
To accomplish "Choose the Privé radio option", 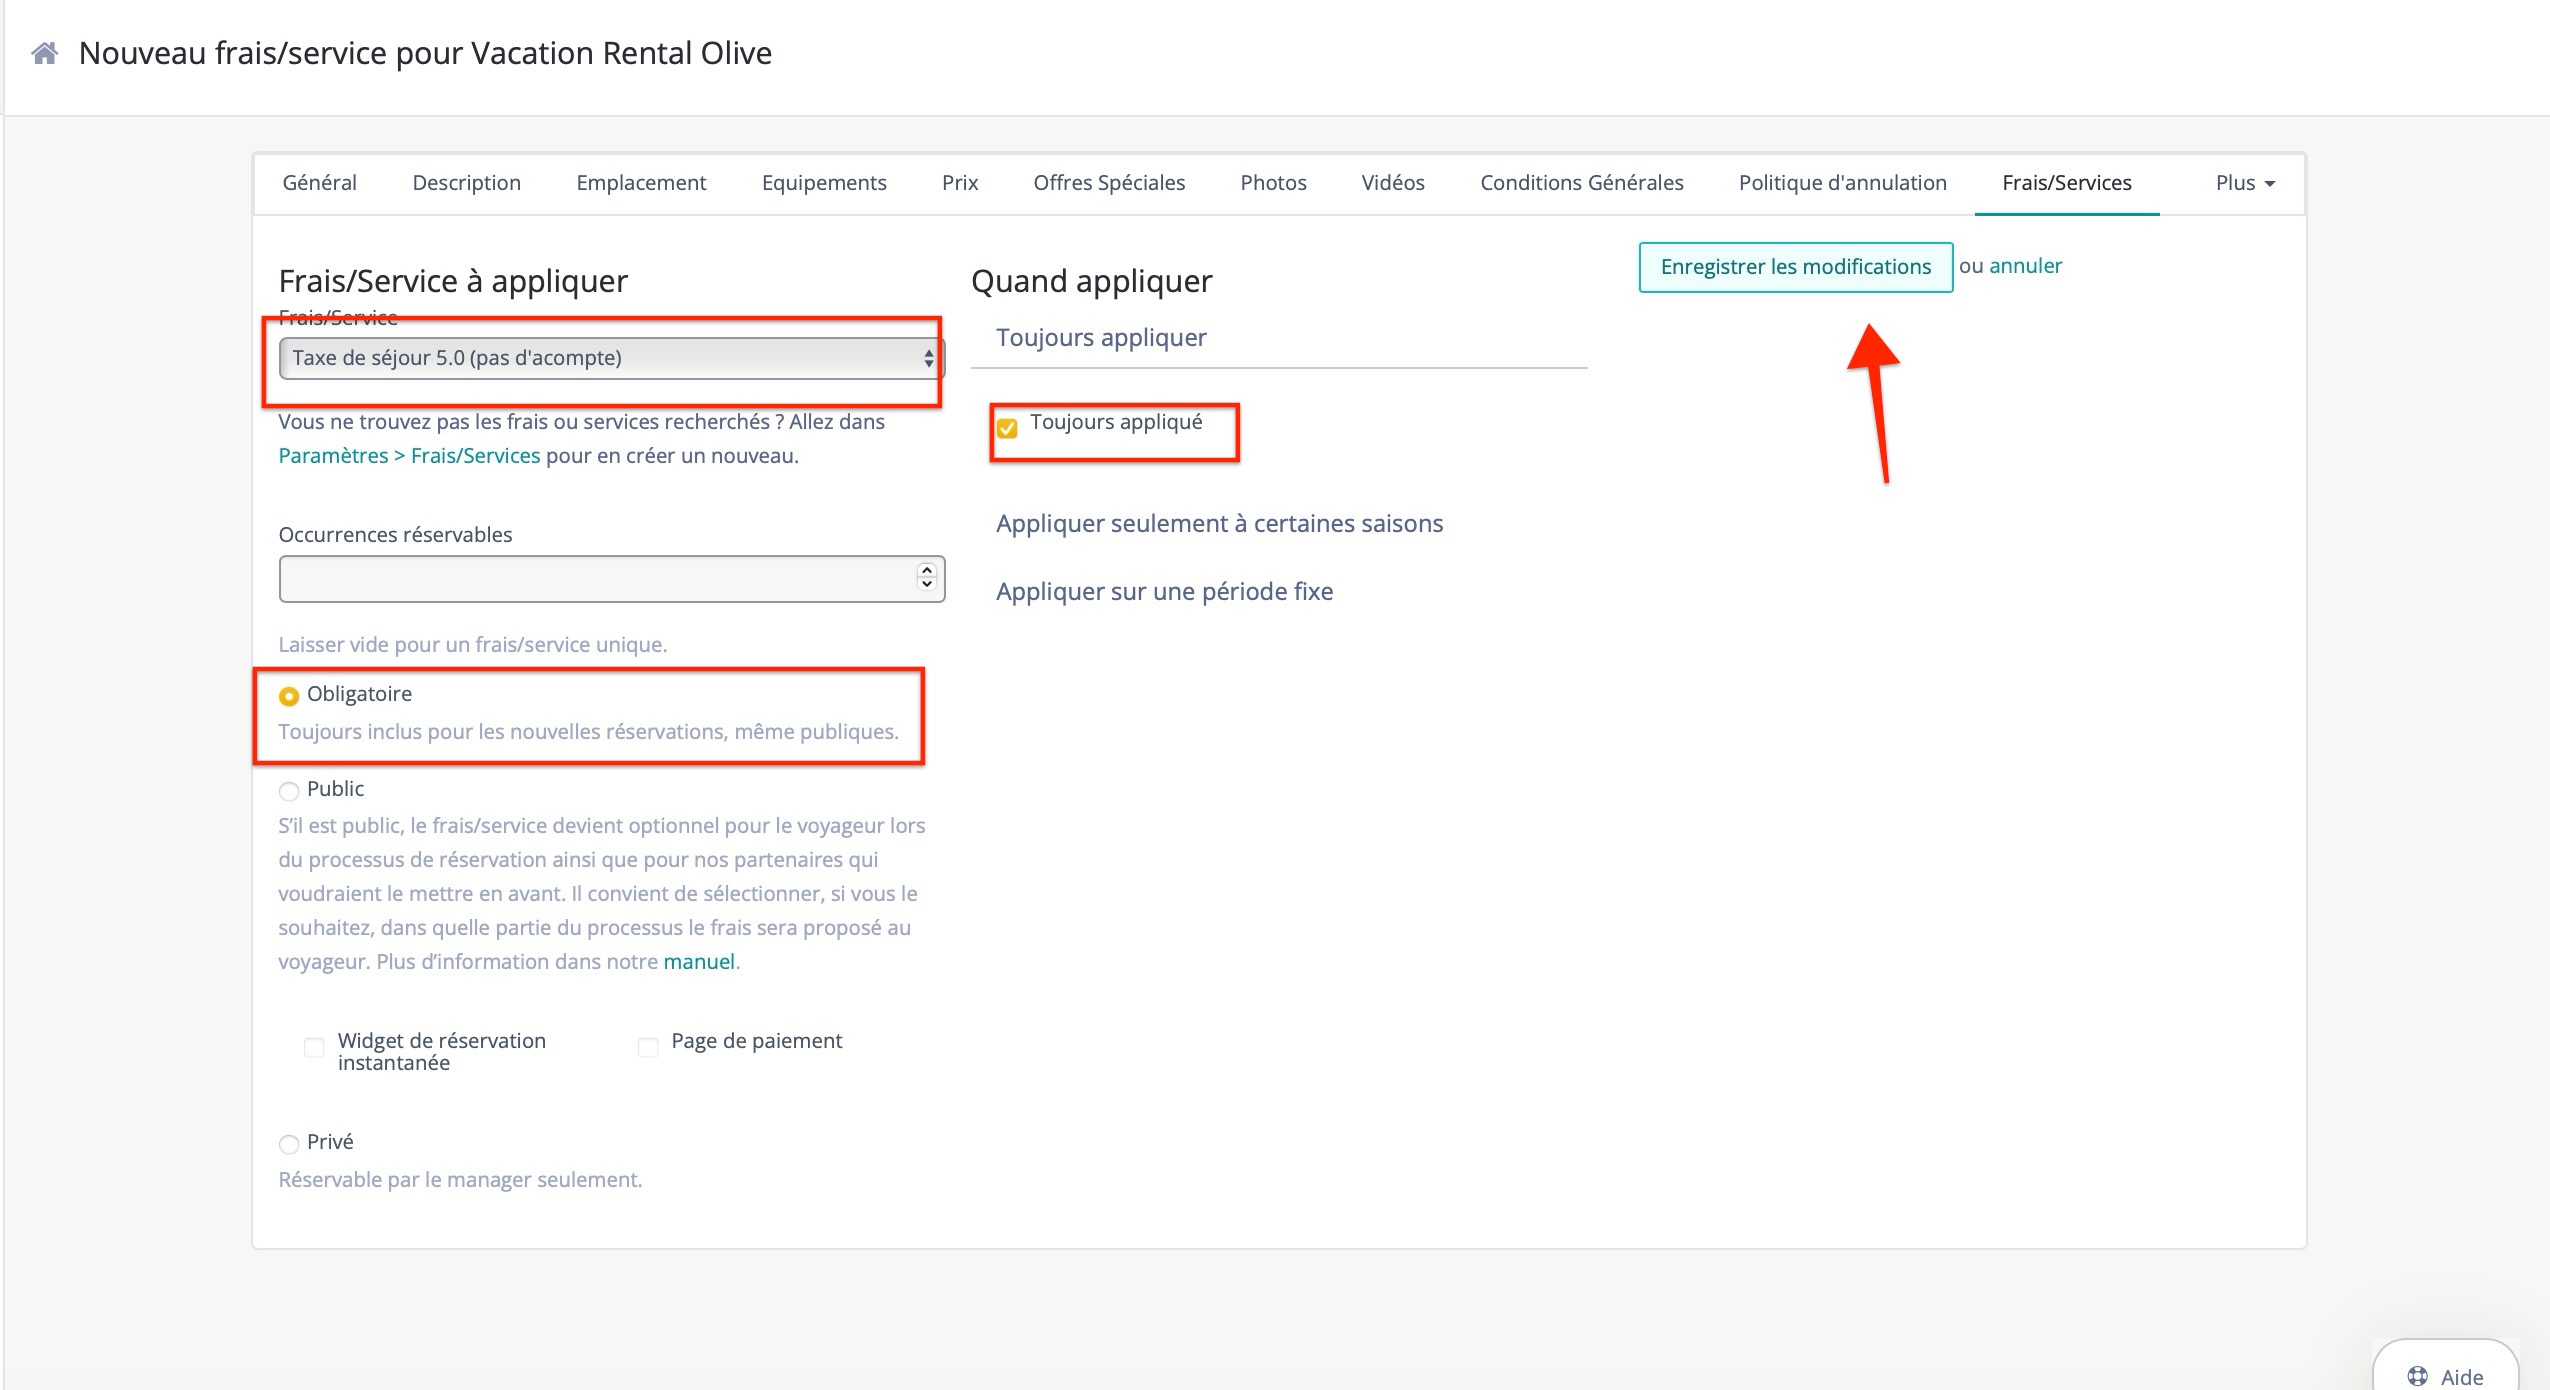I will tap(289, 1144).
